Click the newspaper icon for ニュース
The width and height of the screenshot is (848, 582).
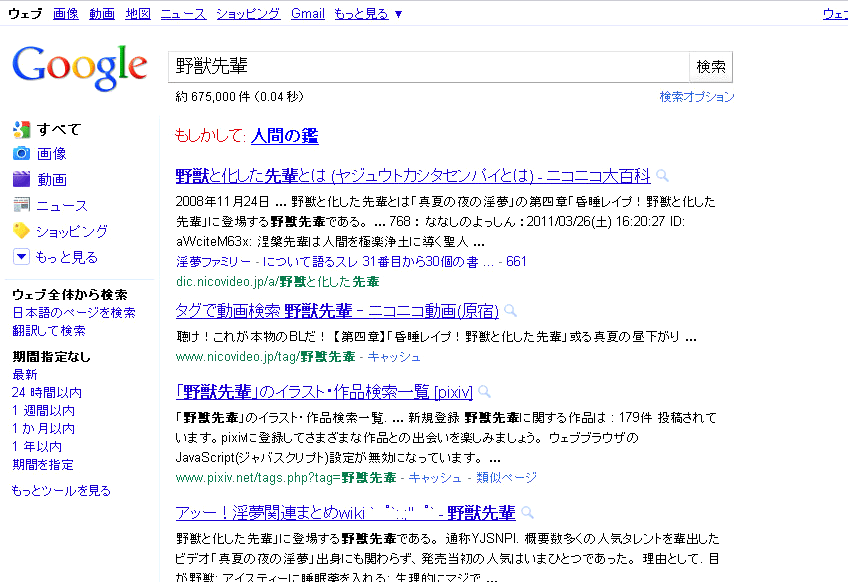(22, 205)
